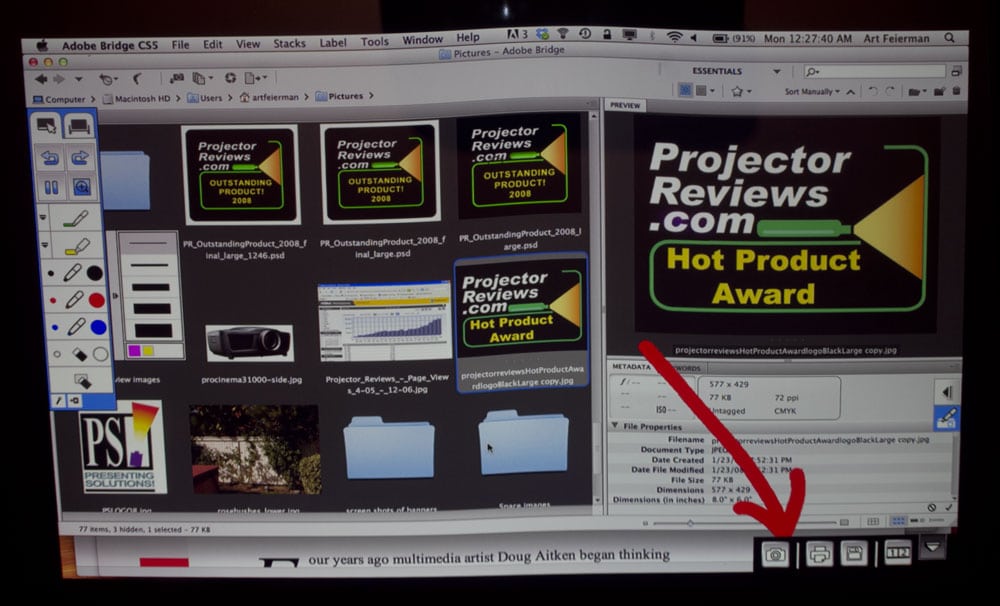Switch to the Metadata tab
Image resolution: width=1000 pixels, height=606 pixels.
pyautogui.click(x=631, y=367)
